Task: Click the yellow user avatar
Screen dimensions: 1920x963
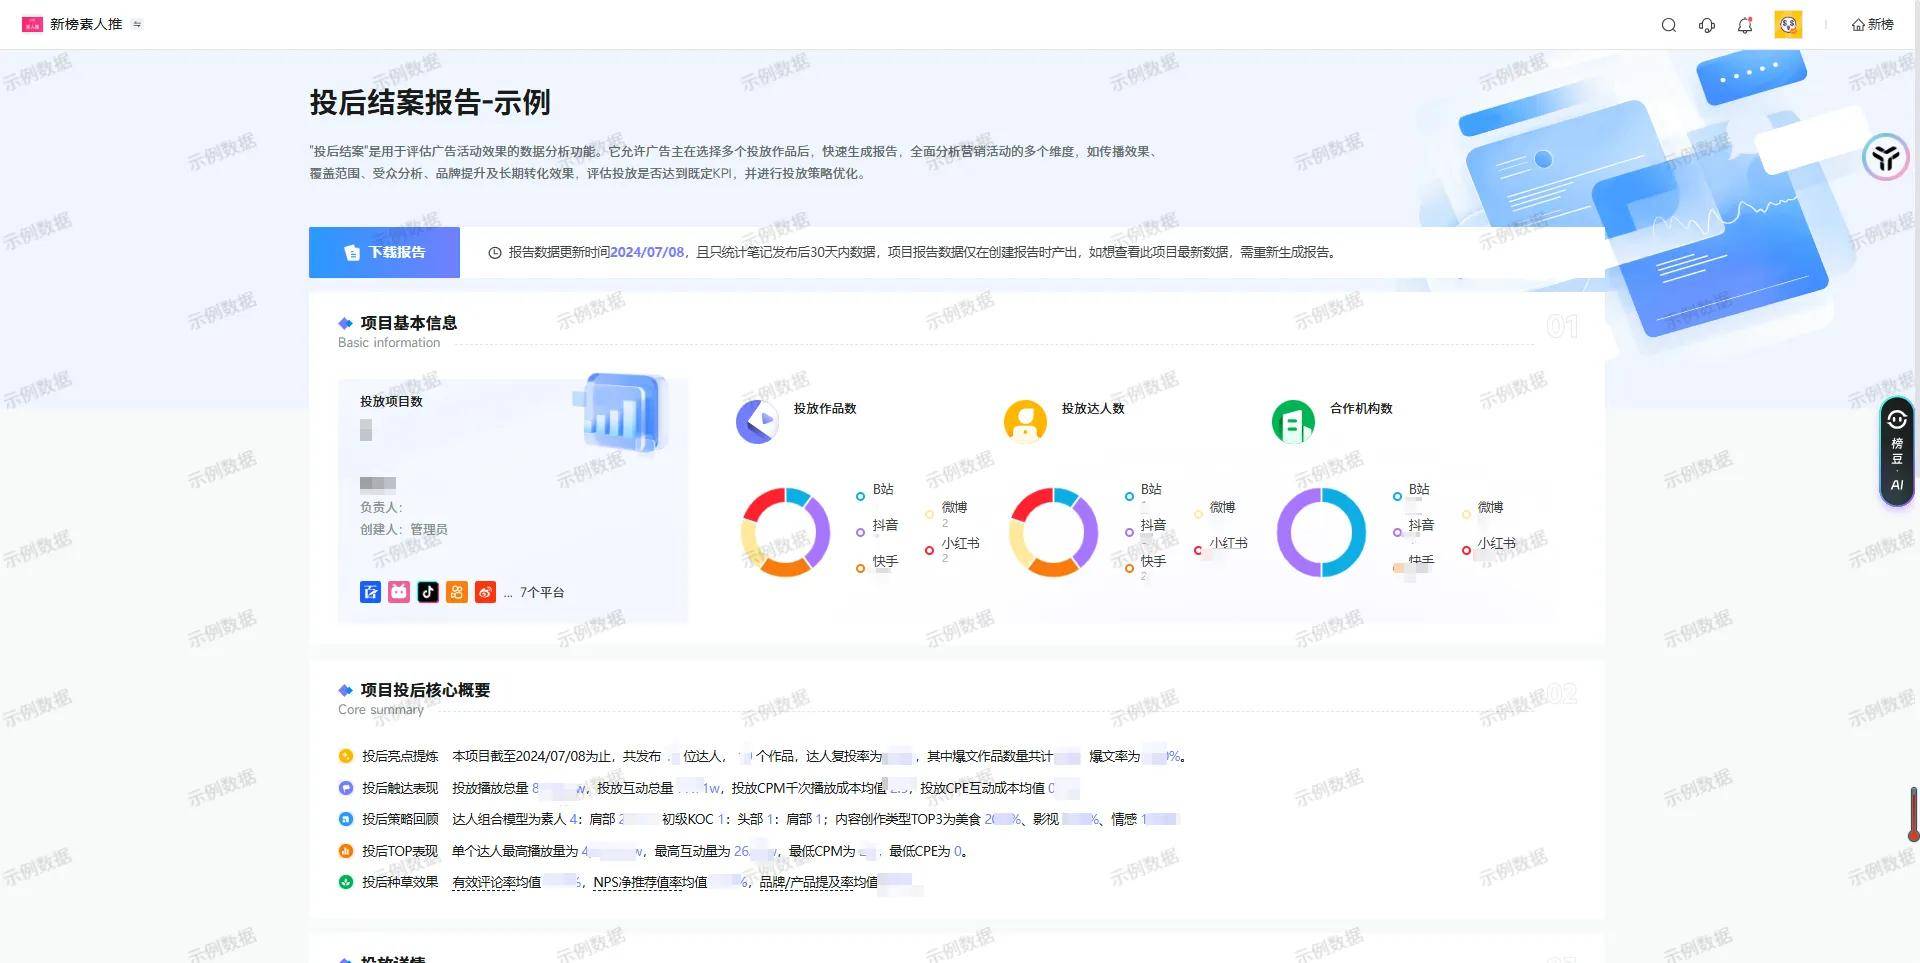Action: click(x=1788, y=25)
